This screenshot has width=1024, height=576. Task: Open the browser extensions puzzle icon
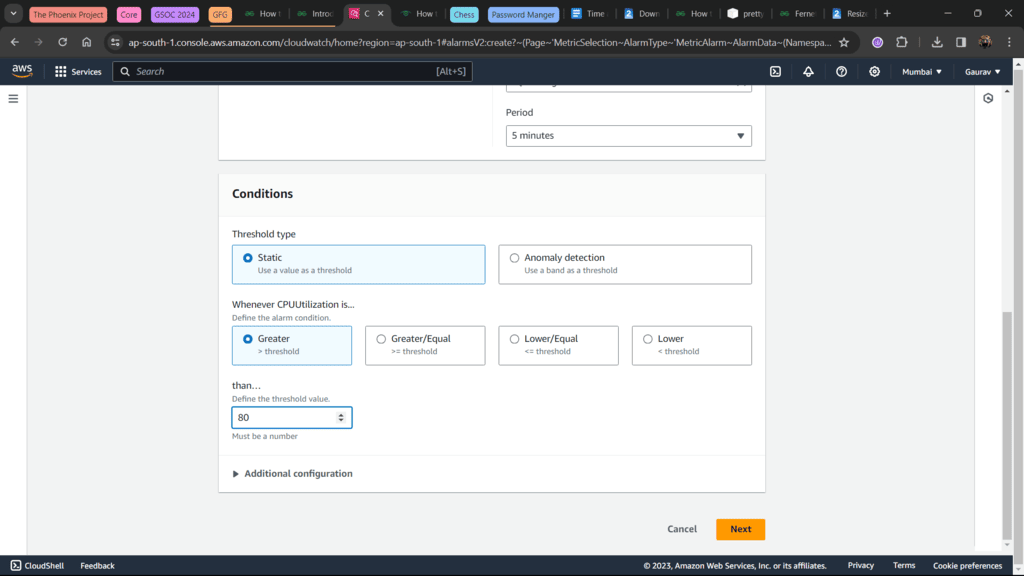pos(902,42)
